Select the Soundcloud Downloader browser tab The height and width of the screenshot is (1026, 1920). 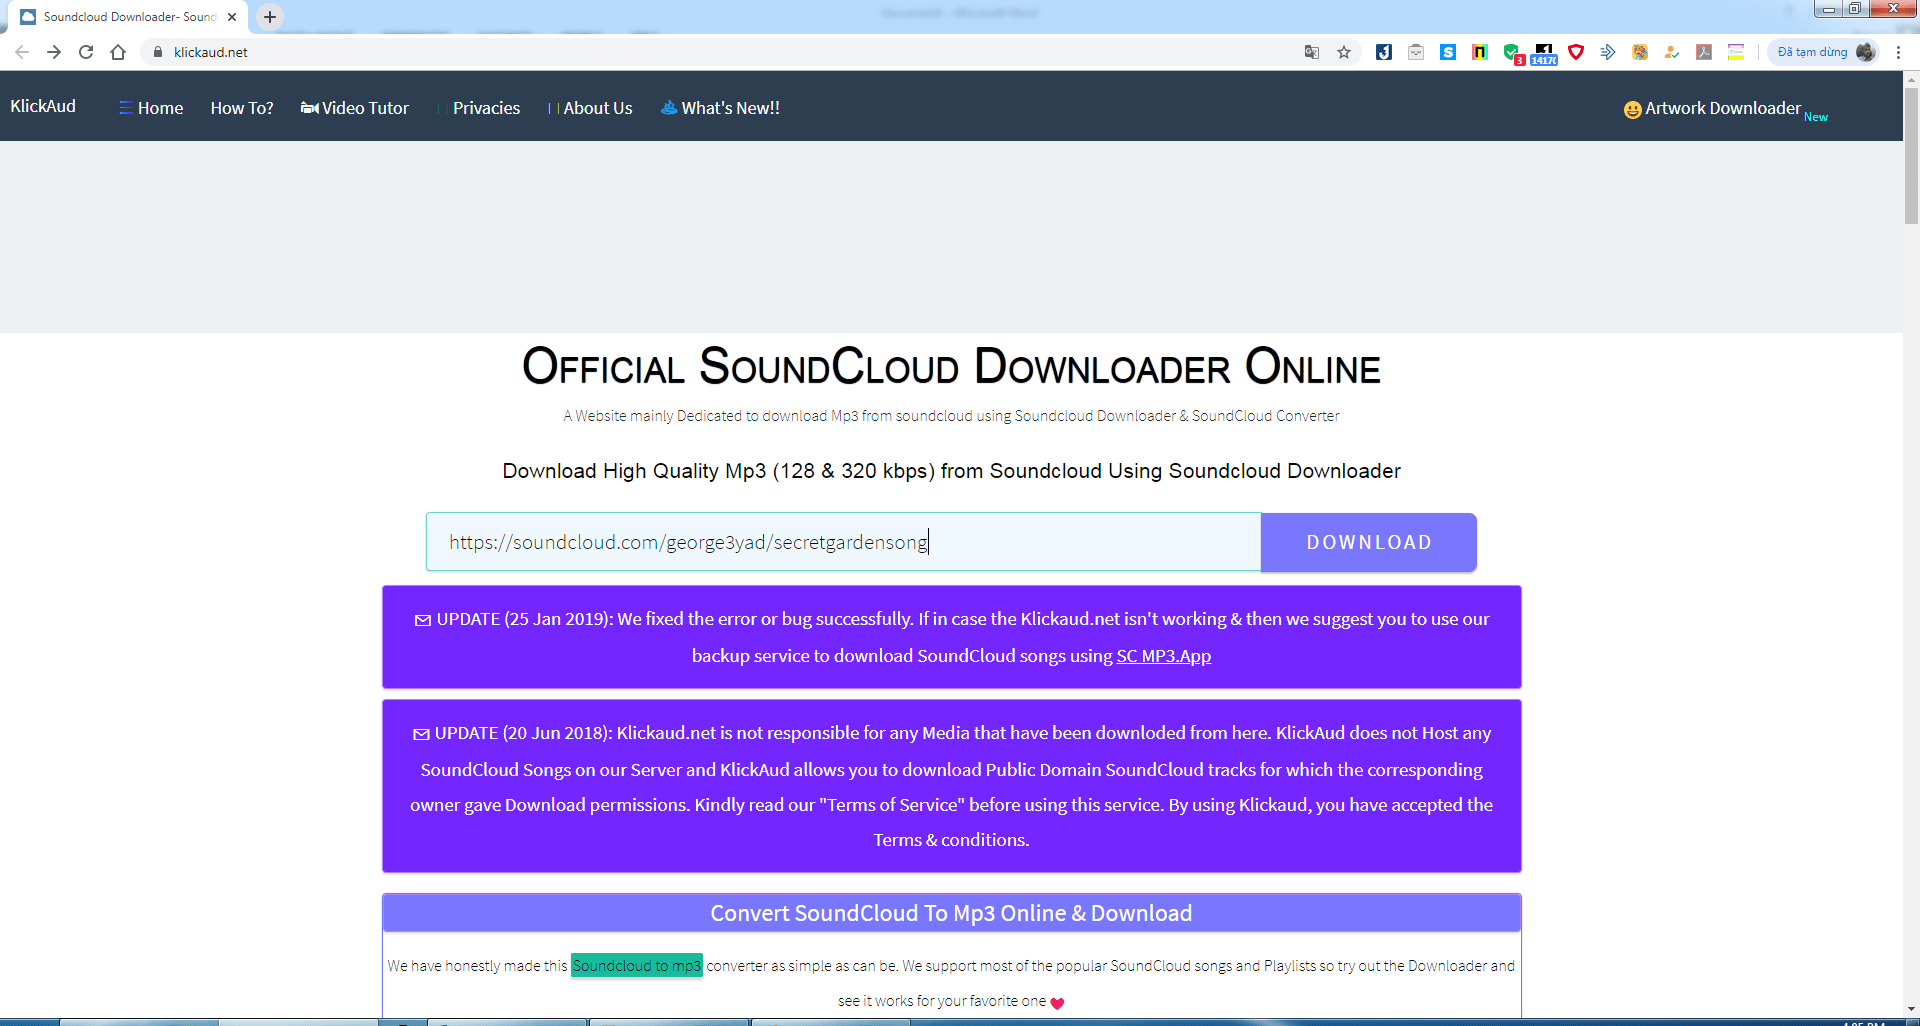pos(128,17)
